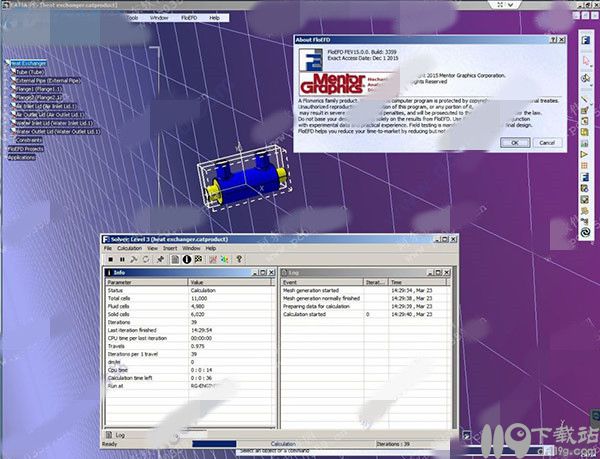Click the 'Preparing data for calculation' log event
This screenshot has width=600, height=459.
point(316,306)
